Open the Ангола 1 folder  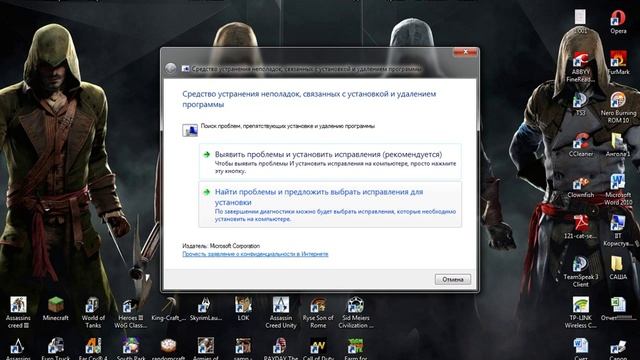(x=618, y=145)
